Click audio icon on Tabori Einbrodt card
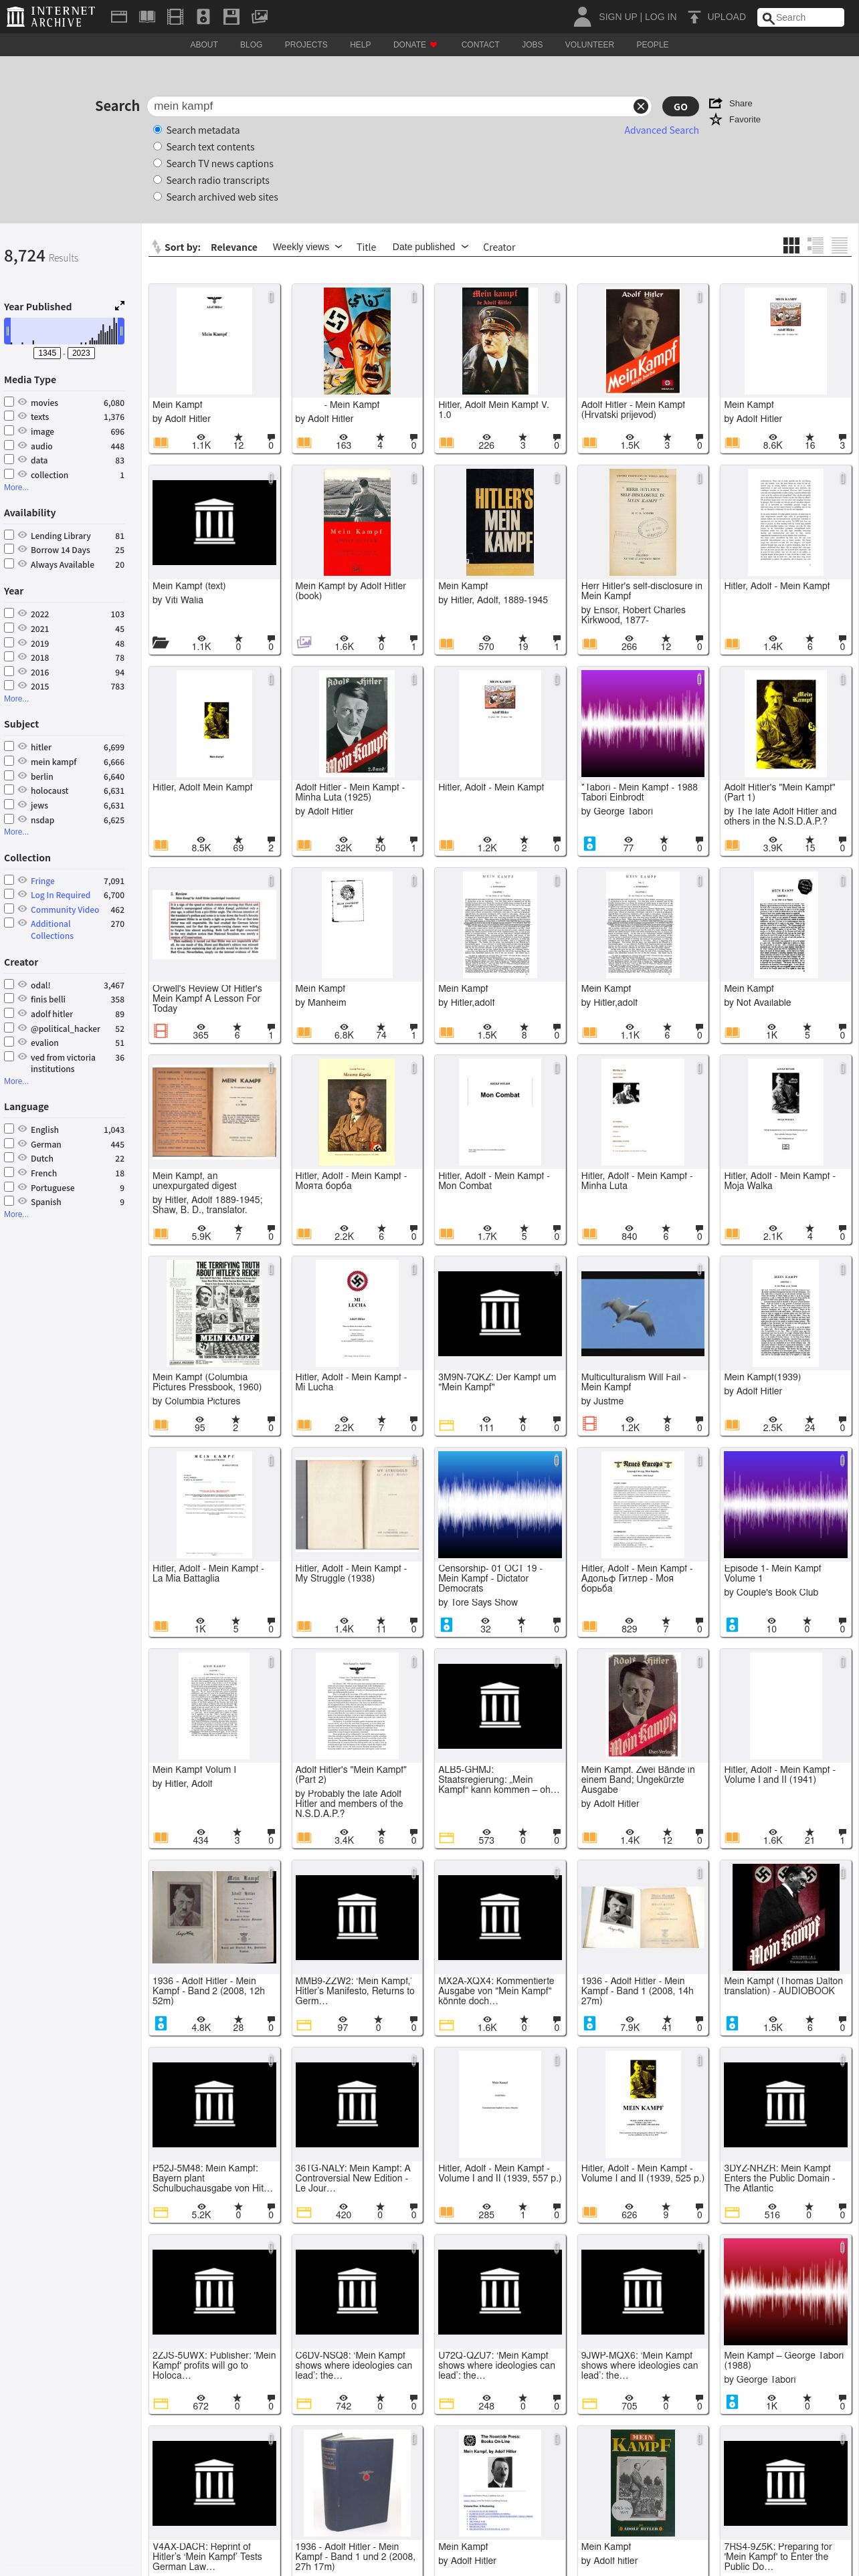The width and height of the screenshot is (859, 2576). coord(590,844)
